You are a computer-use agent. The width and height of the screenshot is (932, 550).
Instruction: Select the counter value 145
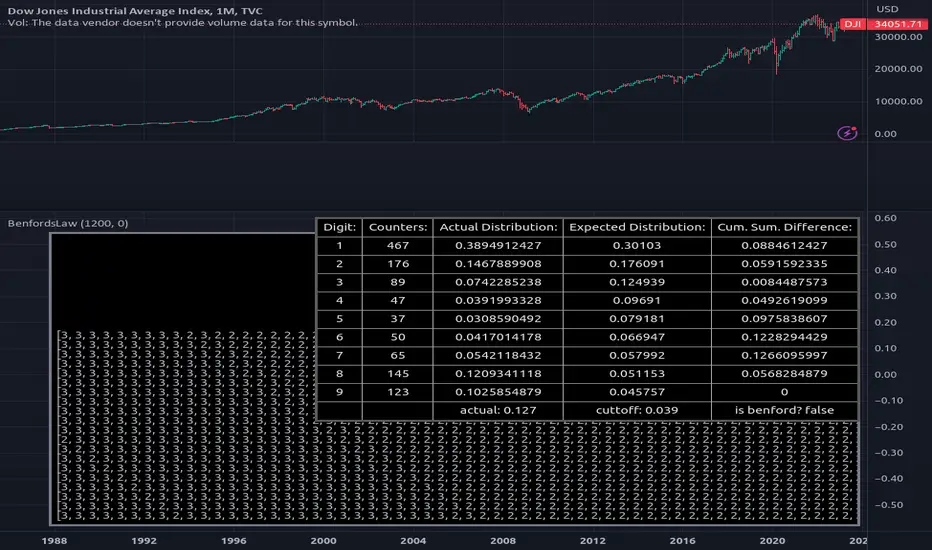pos(398,374)
